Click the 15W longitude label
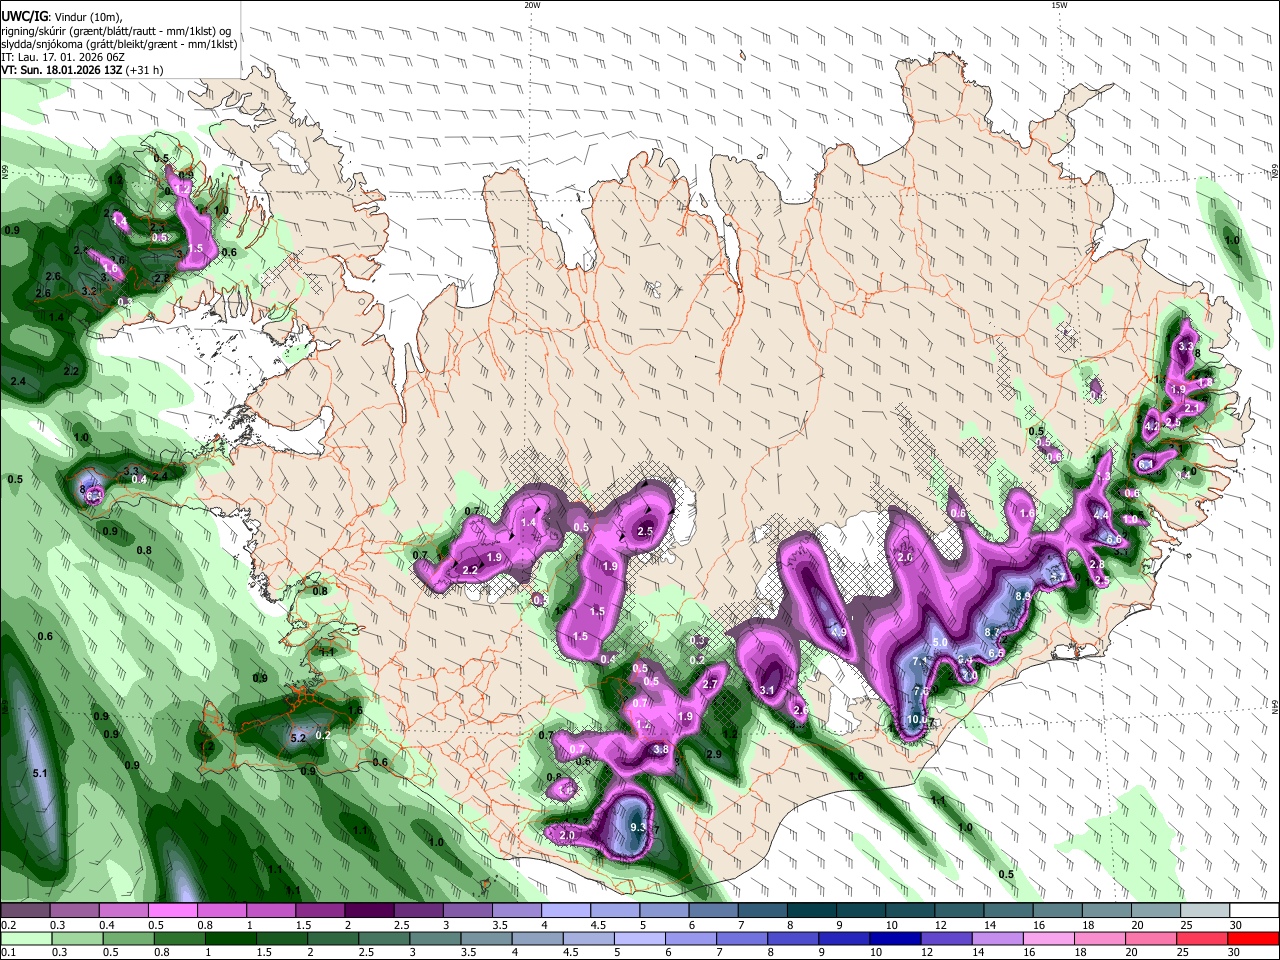1280x960 pixels. pyautogui.click(x=1058, y=5)
